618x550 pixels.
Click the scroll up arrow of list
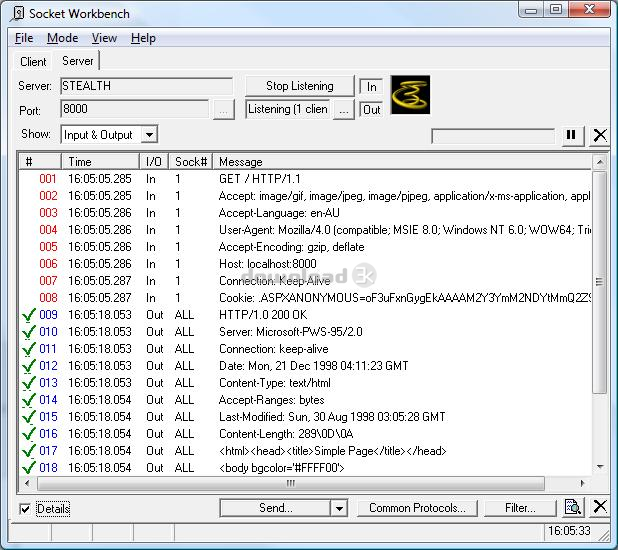click(x=599, y=162)
